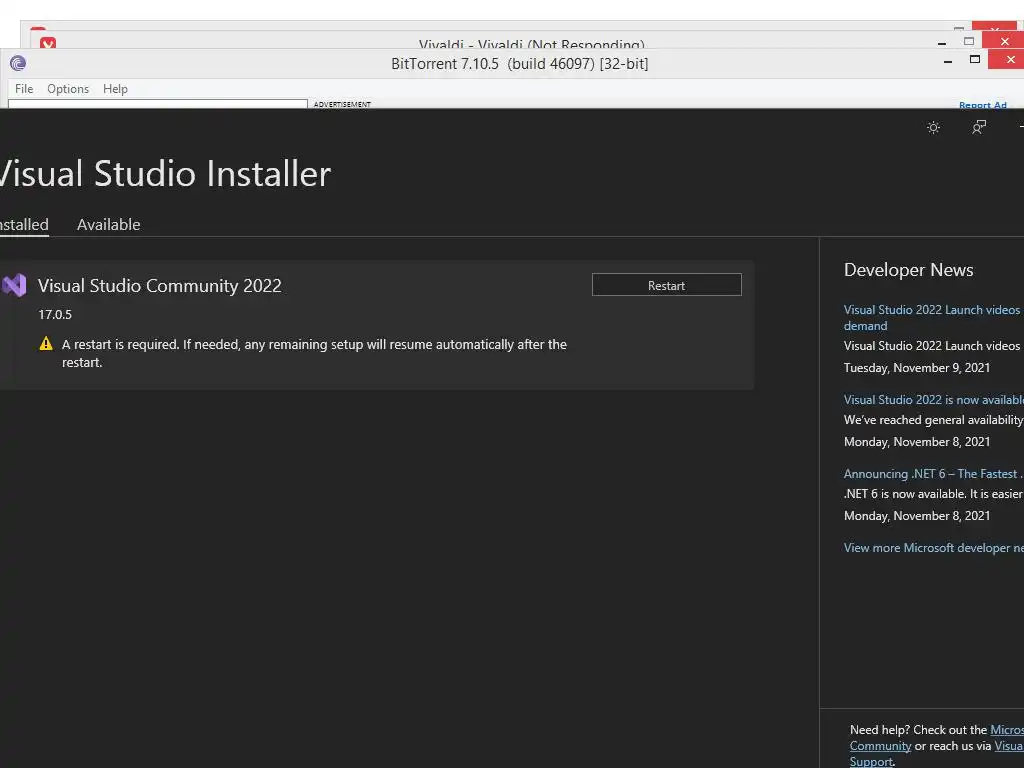Click the version text 17.0.5
The image size is (1024, 768).
click(55, 315)
